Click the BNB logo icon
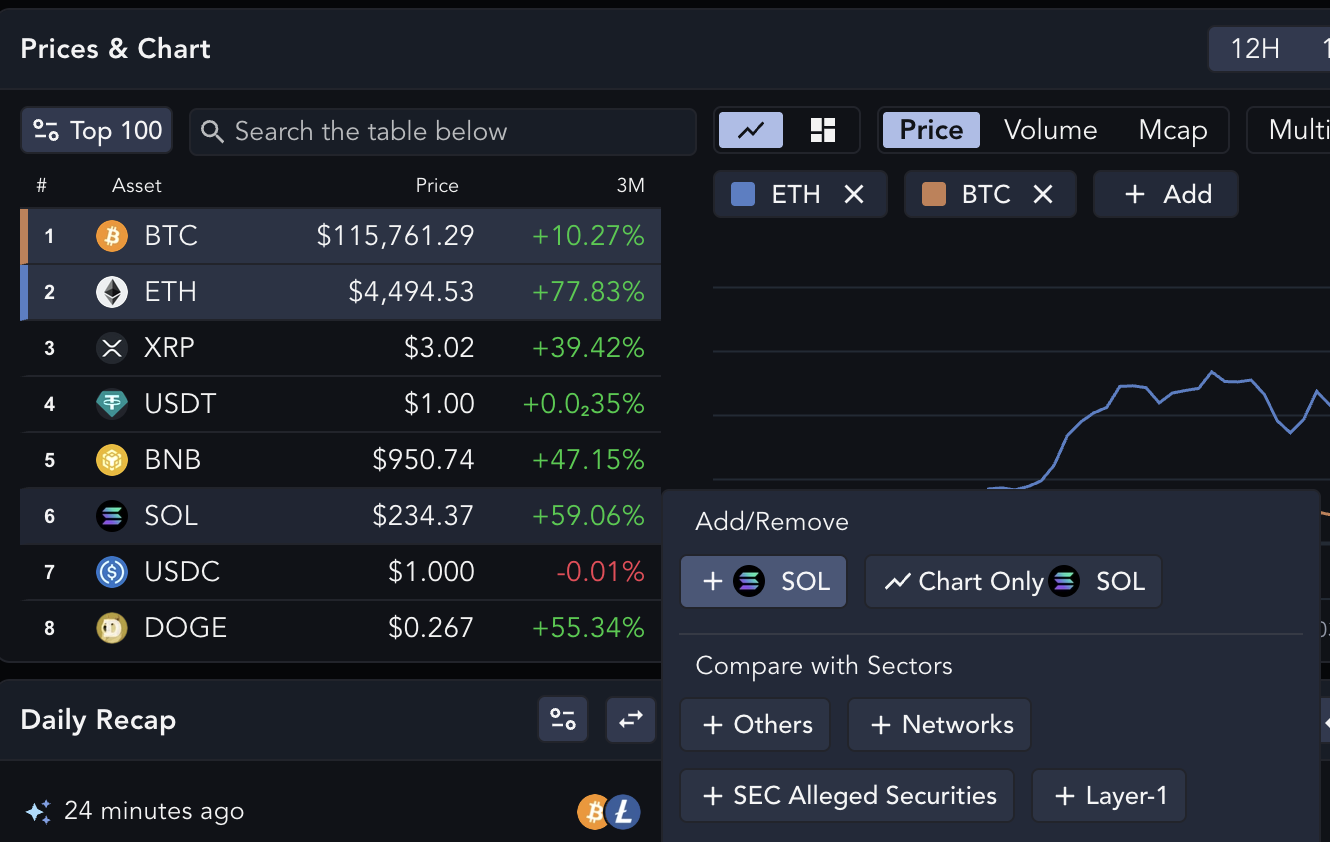Viewport: 1330px width, 842px height. [112, 460]
